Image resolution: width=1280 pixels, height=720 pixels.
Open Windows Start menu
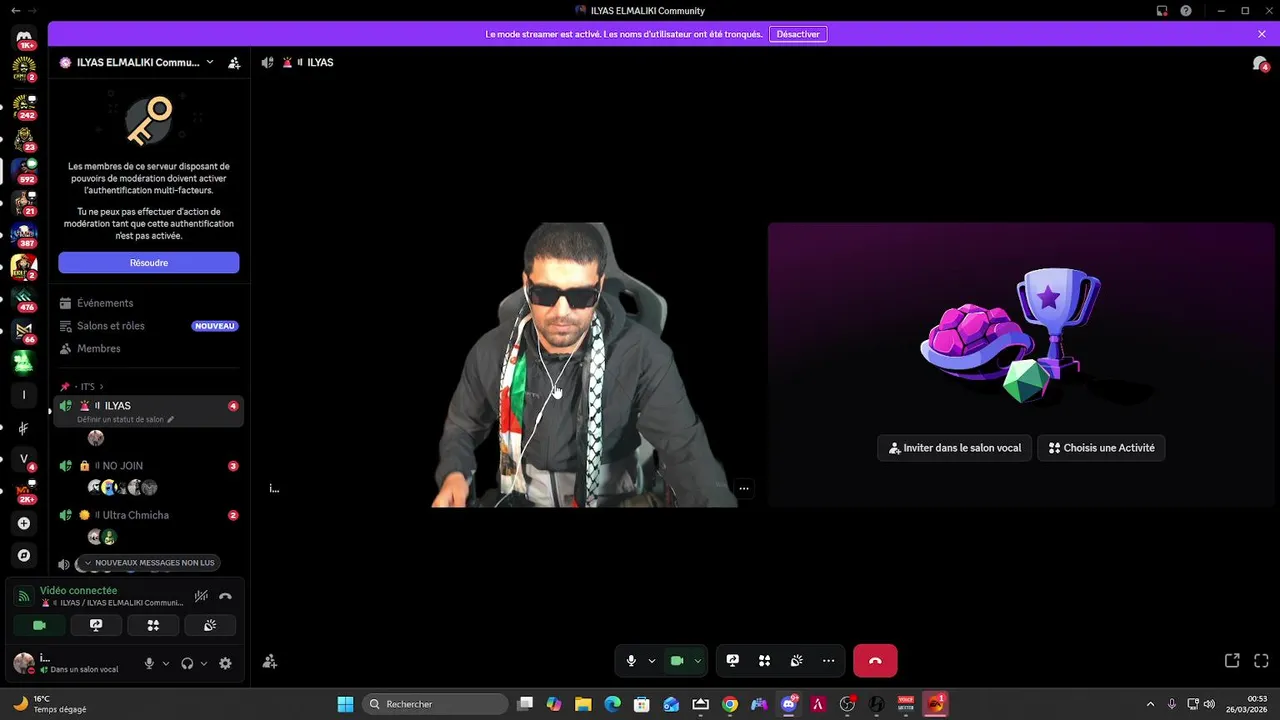click(x=345, y=704)
